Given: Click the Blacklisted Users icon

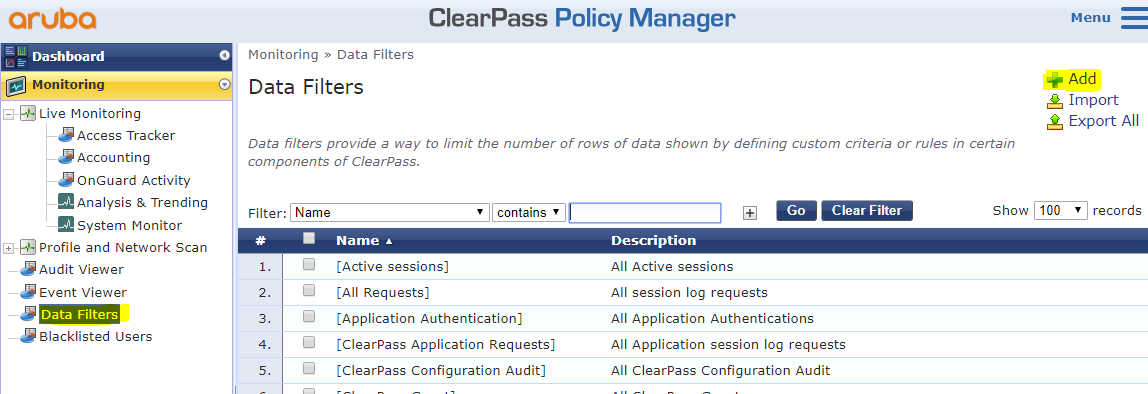Looking at the screenshot, I should pos(28,336).
